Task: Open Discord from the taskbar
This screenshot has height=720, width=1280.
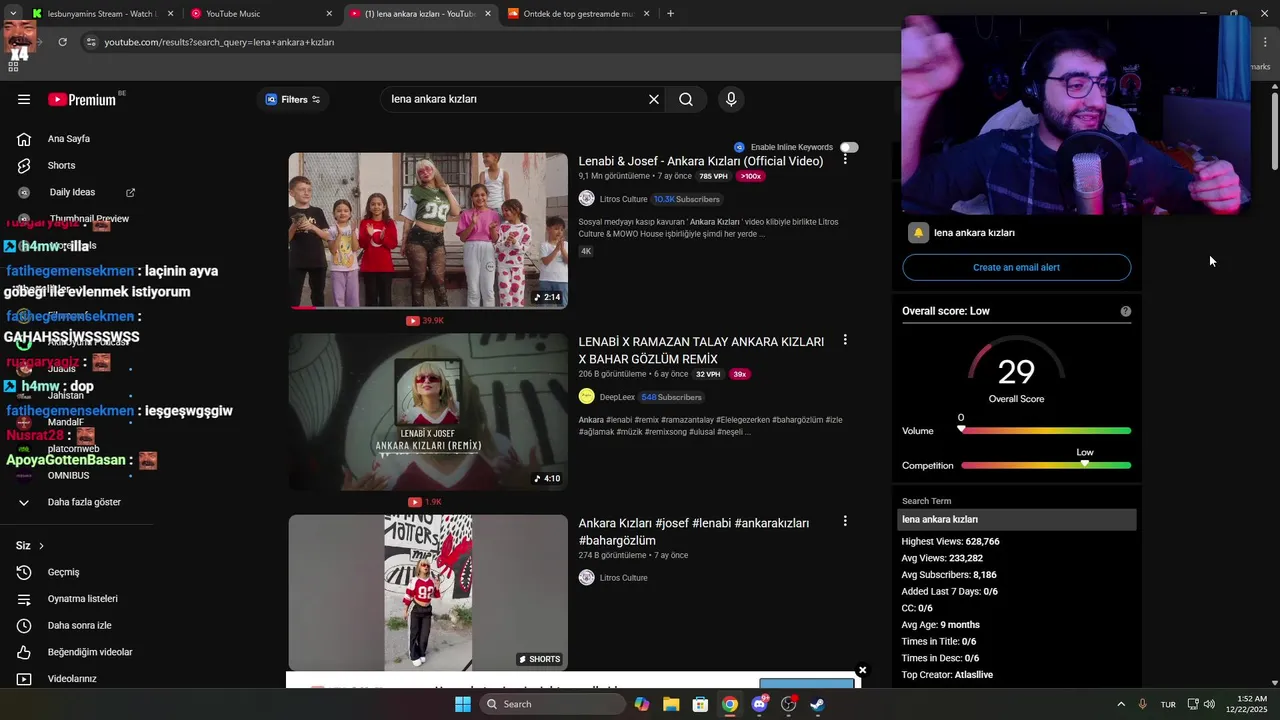Action: (x=759, y=704)
